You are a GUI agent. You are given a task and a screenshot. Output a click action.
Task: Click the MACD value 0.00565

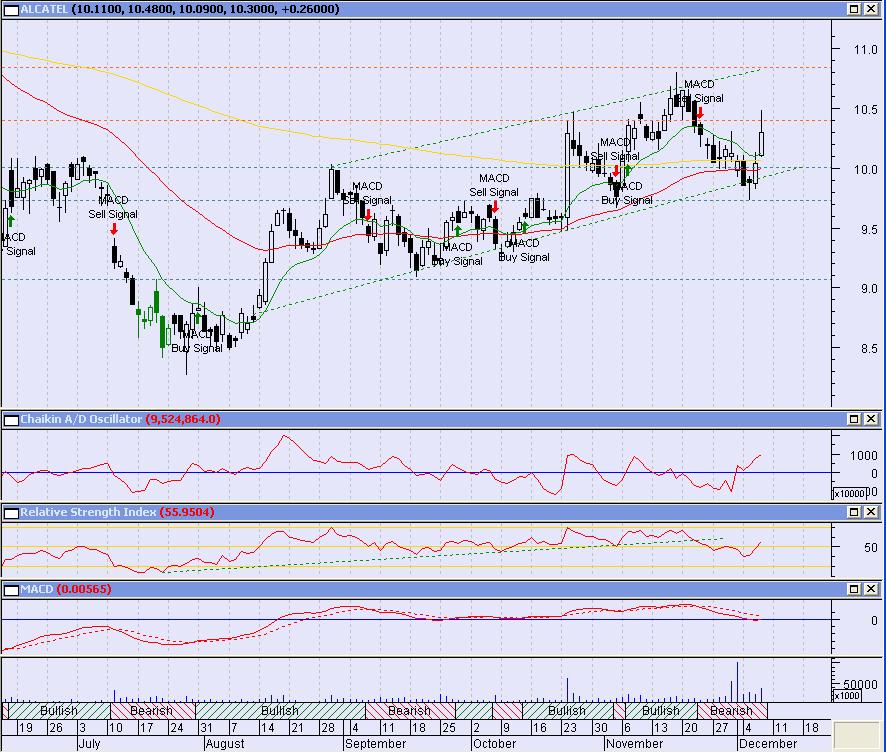click(x=84, y=589)
